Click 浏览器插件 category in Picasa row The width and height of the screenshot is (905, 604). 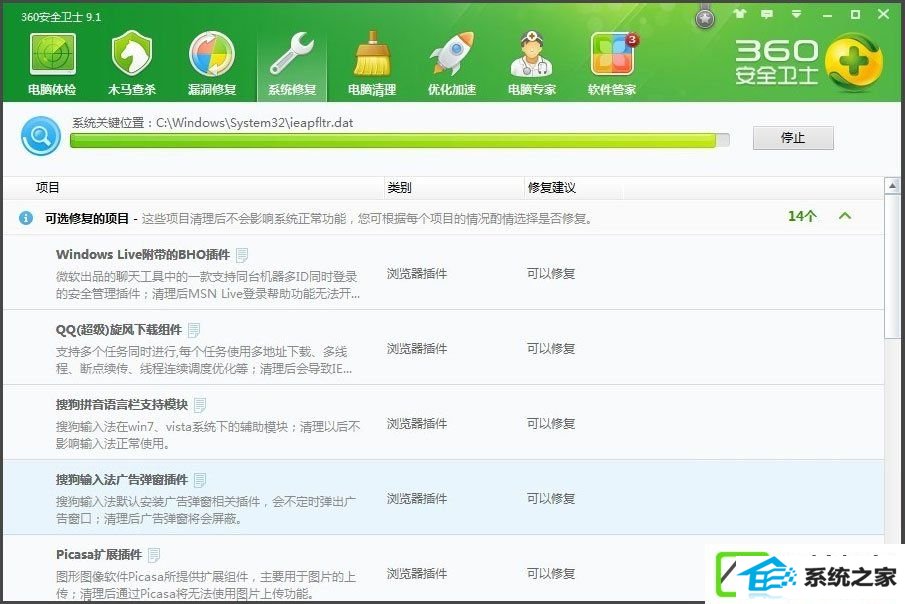point(417,574)
